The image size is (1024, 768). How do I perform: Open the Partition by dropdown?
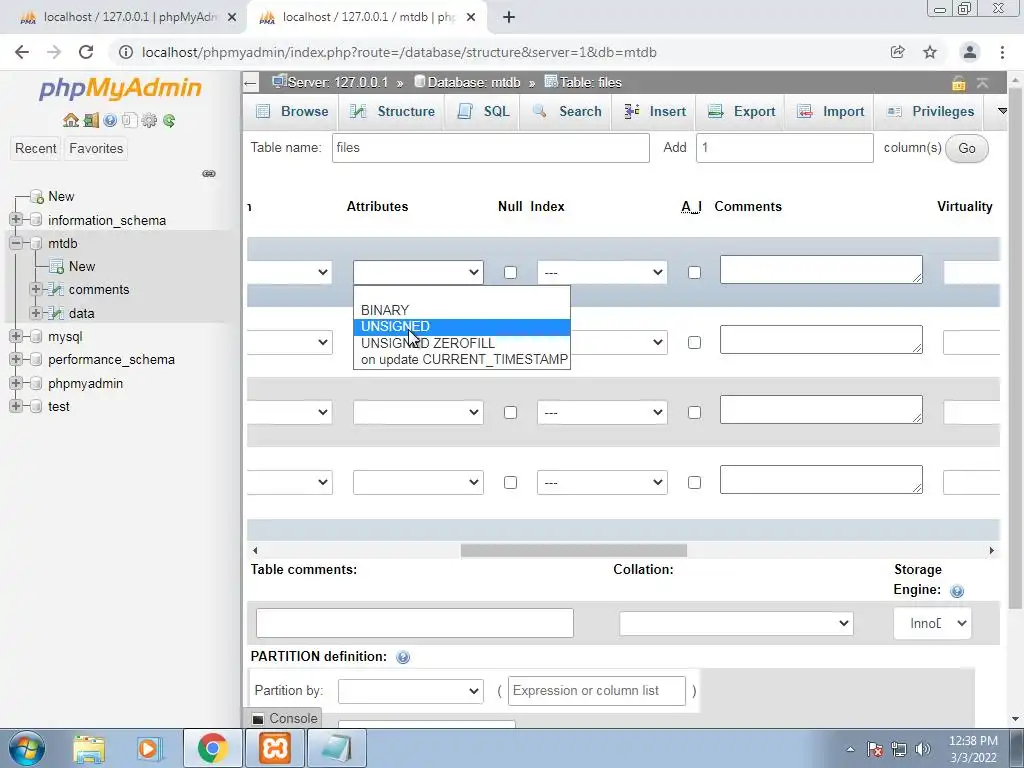click(x=411, y=691)
